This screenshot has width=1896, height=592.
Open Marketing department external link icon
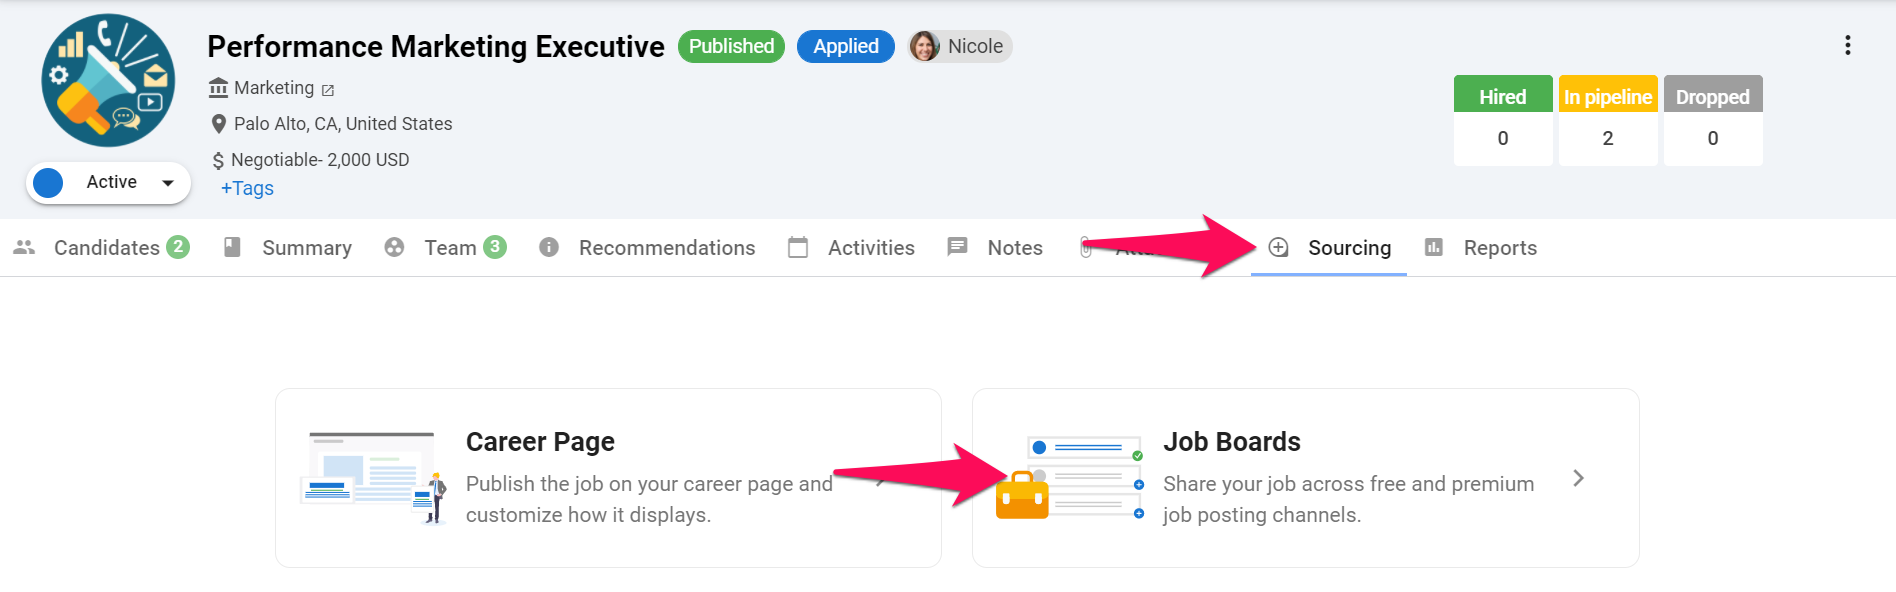pos(328,90)
